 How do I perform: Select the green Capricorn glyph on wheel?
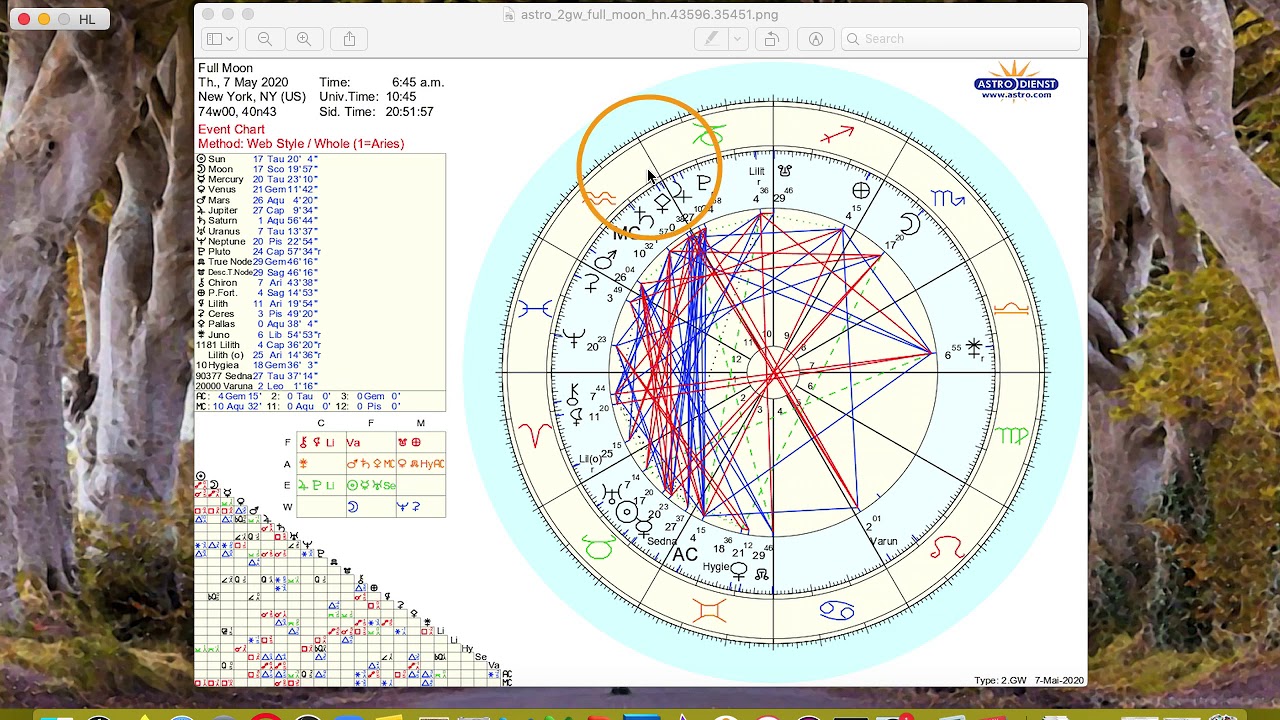click(x=708, y=135)
